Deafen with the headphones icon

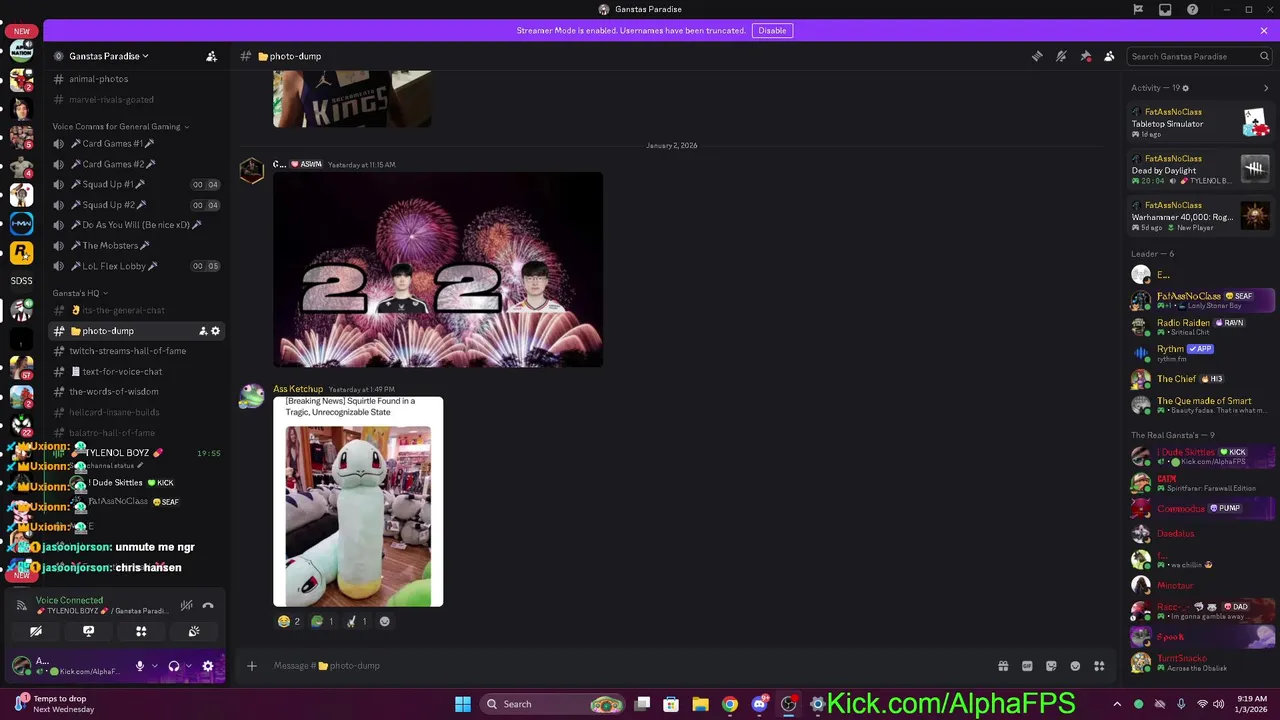[174, 666]
